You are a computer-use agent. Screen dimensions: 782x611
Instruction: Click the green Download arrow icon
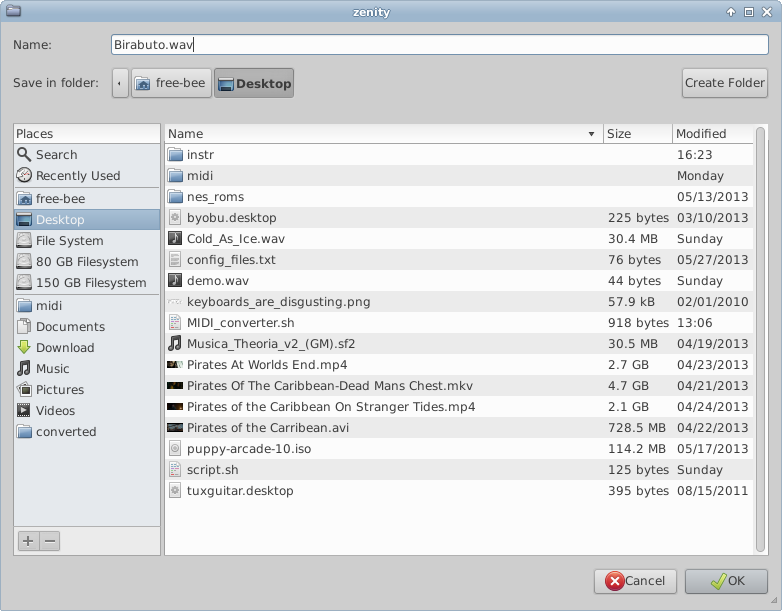[24, 347]
